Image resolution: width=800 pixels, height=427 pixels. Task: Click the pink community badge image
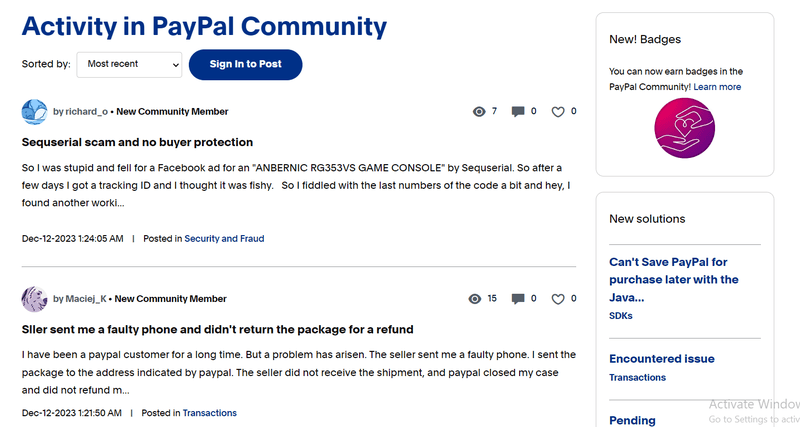coord(684,130)
